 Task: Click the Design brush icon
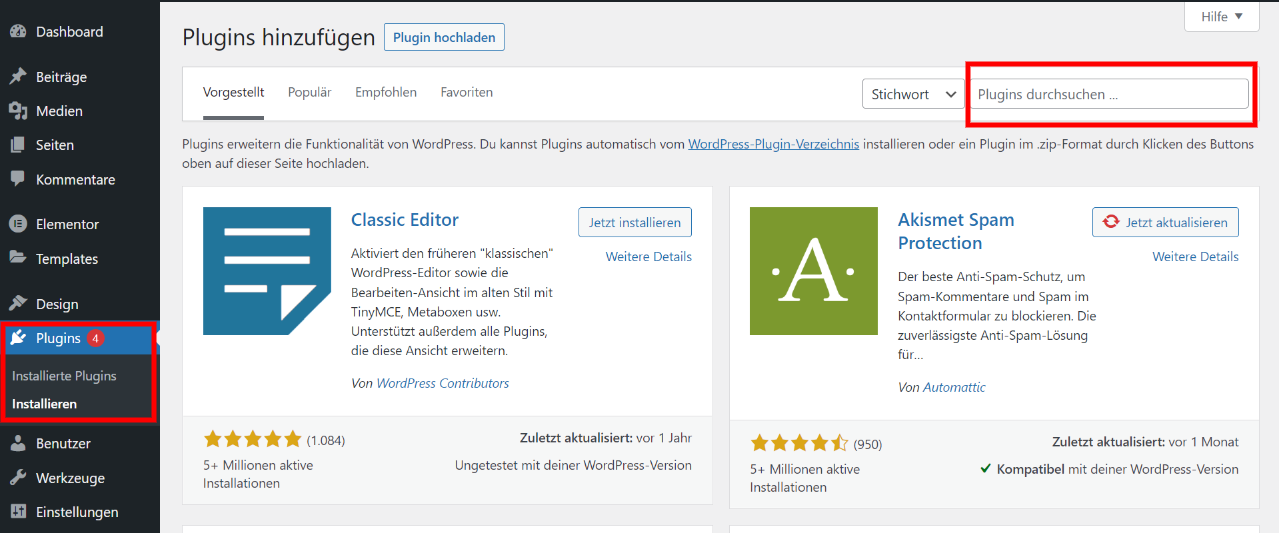point(18,304)
